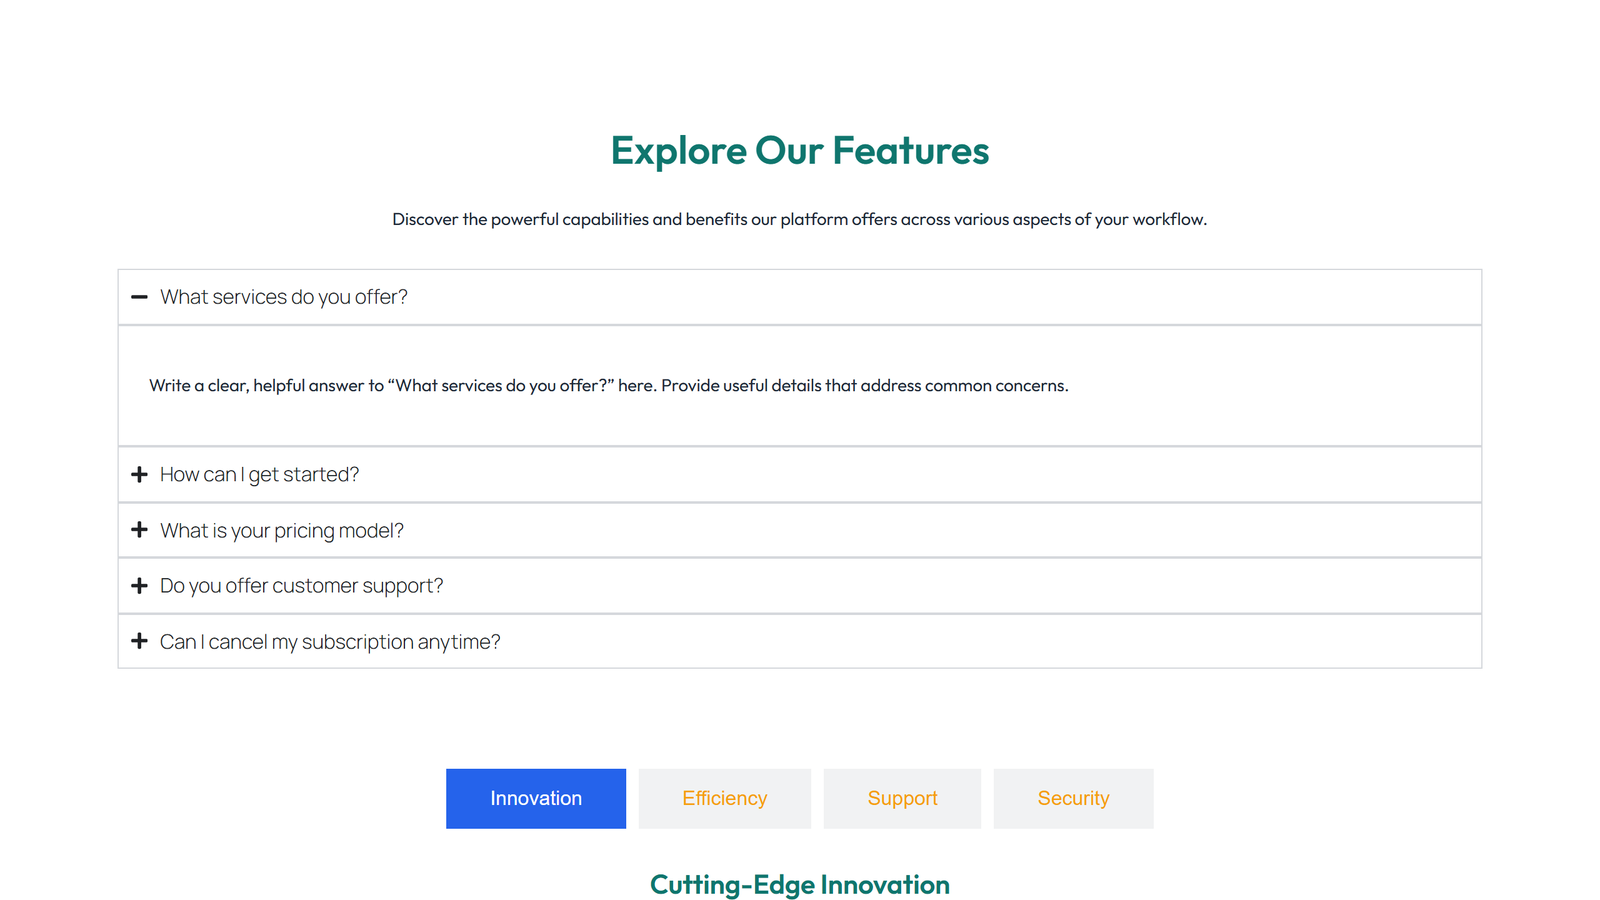
Task: Click the "Cutting-Edge Innovation" heading
Action: (x=799, y=884)
